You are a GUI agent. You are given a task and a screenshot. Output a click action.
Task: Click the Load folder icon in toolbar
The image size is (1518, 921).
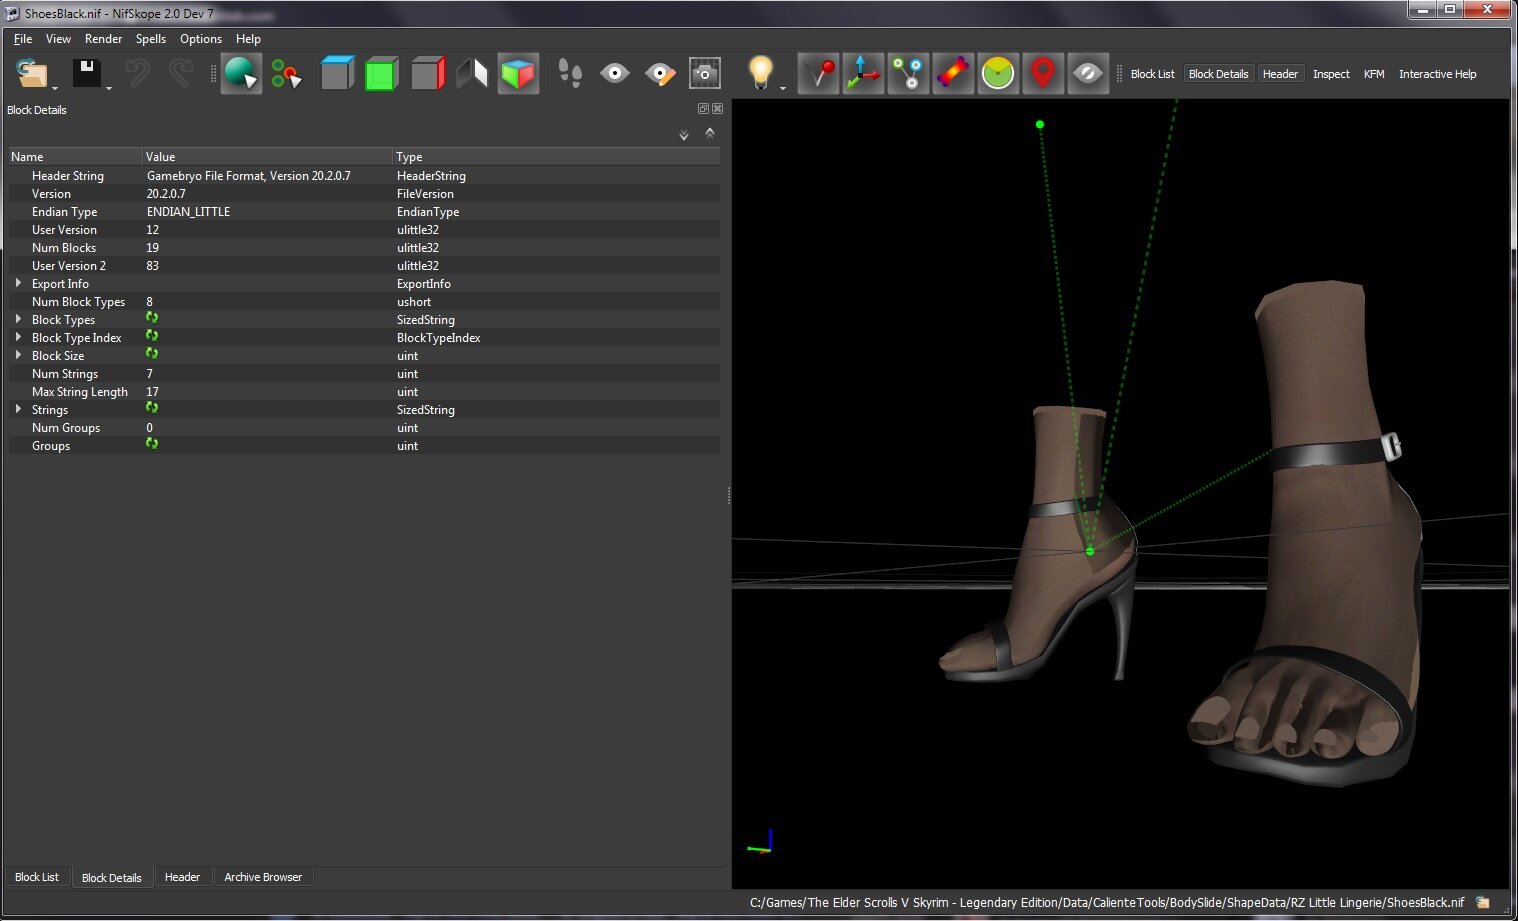pos(32,73)
